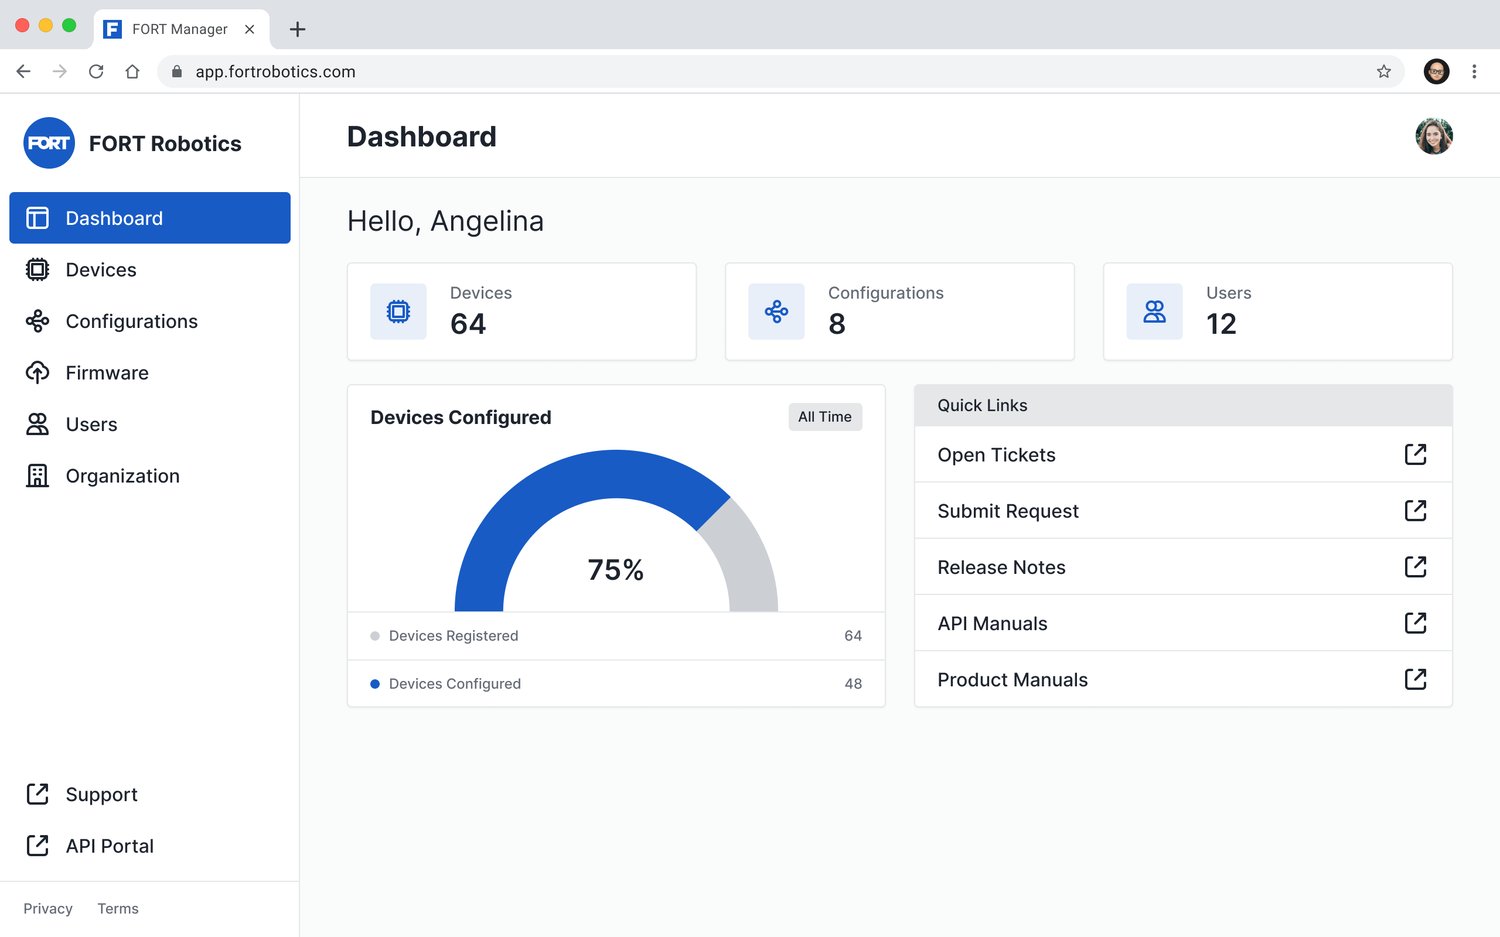Viewport: 1500px width, 937px height.
Task: Click the Users sidebar icon
Action: (x=36, y=424)
